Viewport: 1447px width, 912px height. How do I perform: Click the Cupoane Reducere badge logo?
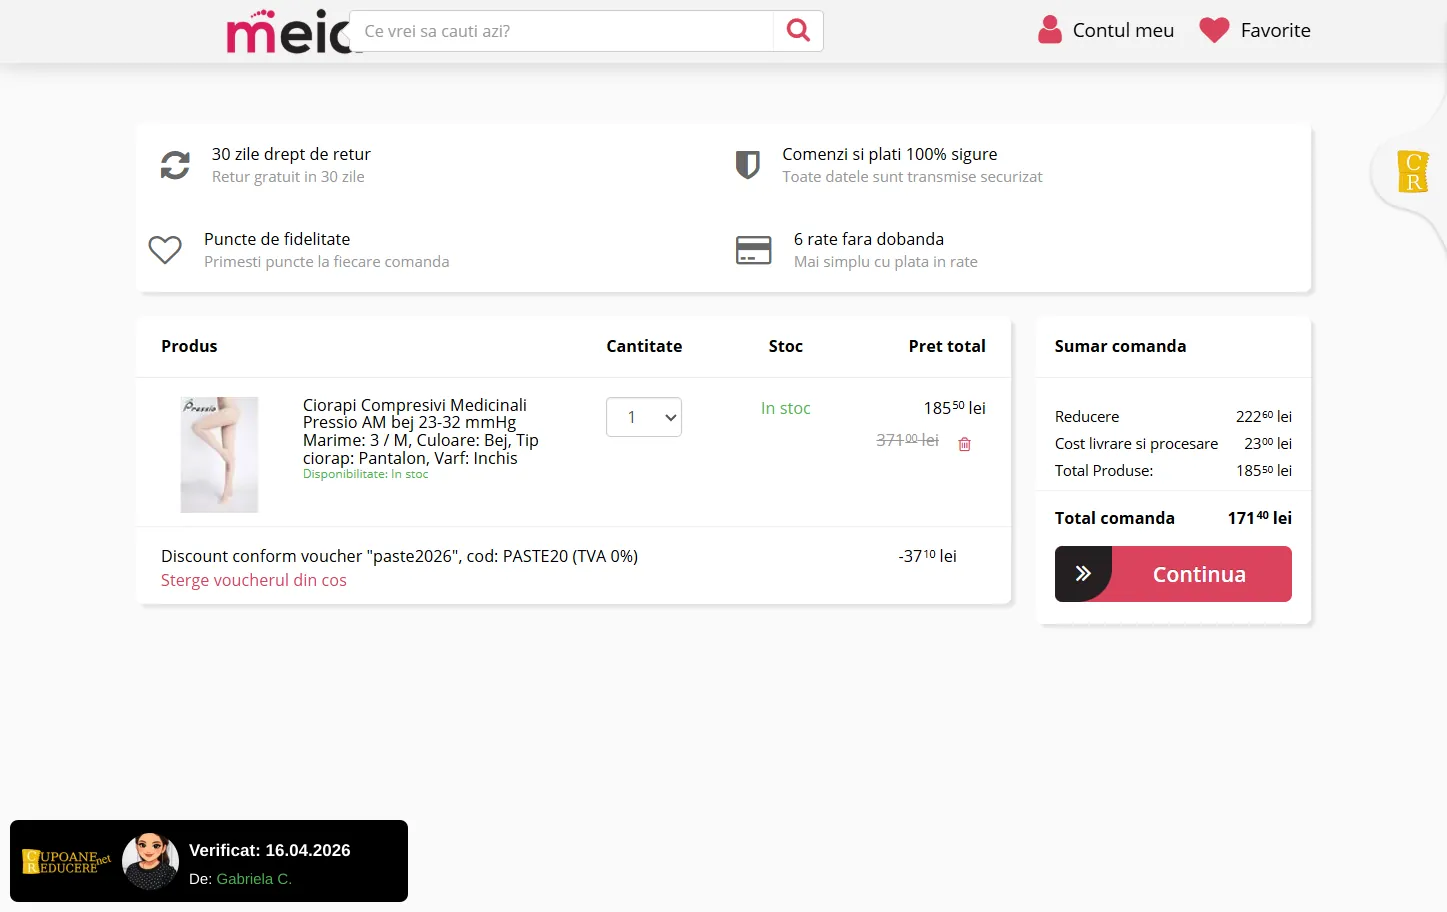click(x=66, y=861)
